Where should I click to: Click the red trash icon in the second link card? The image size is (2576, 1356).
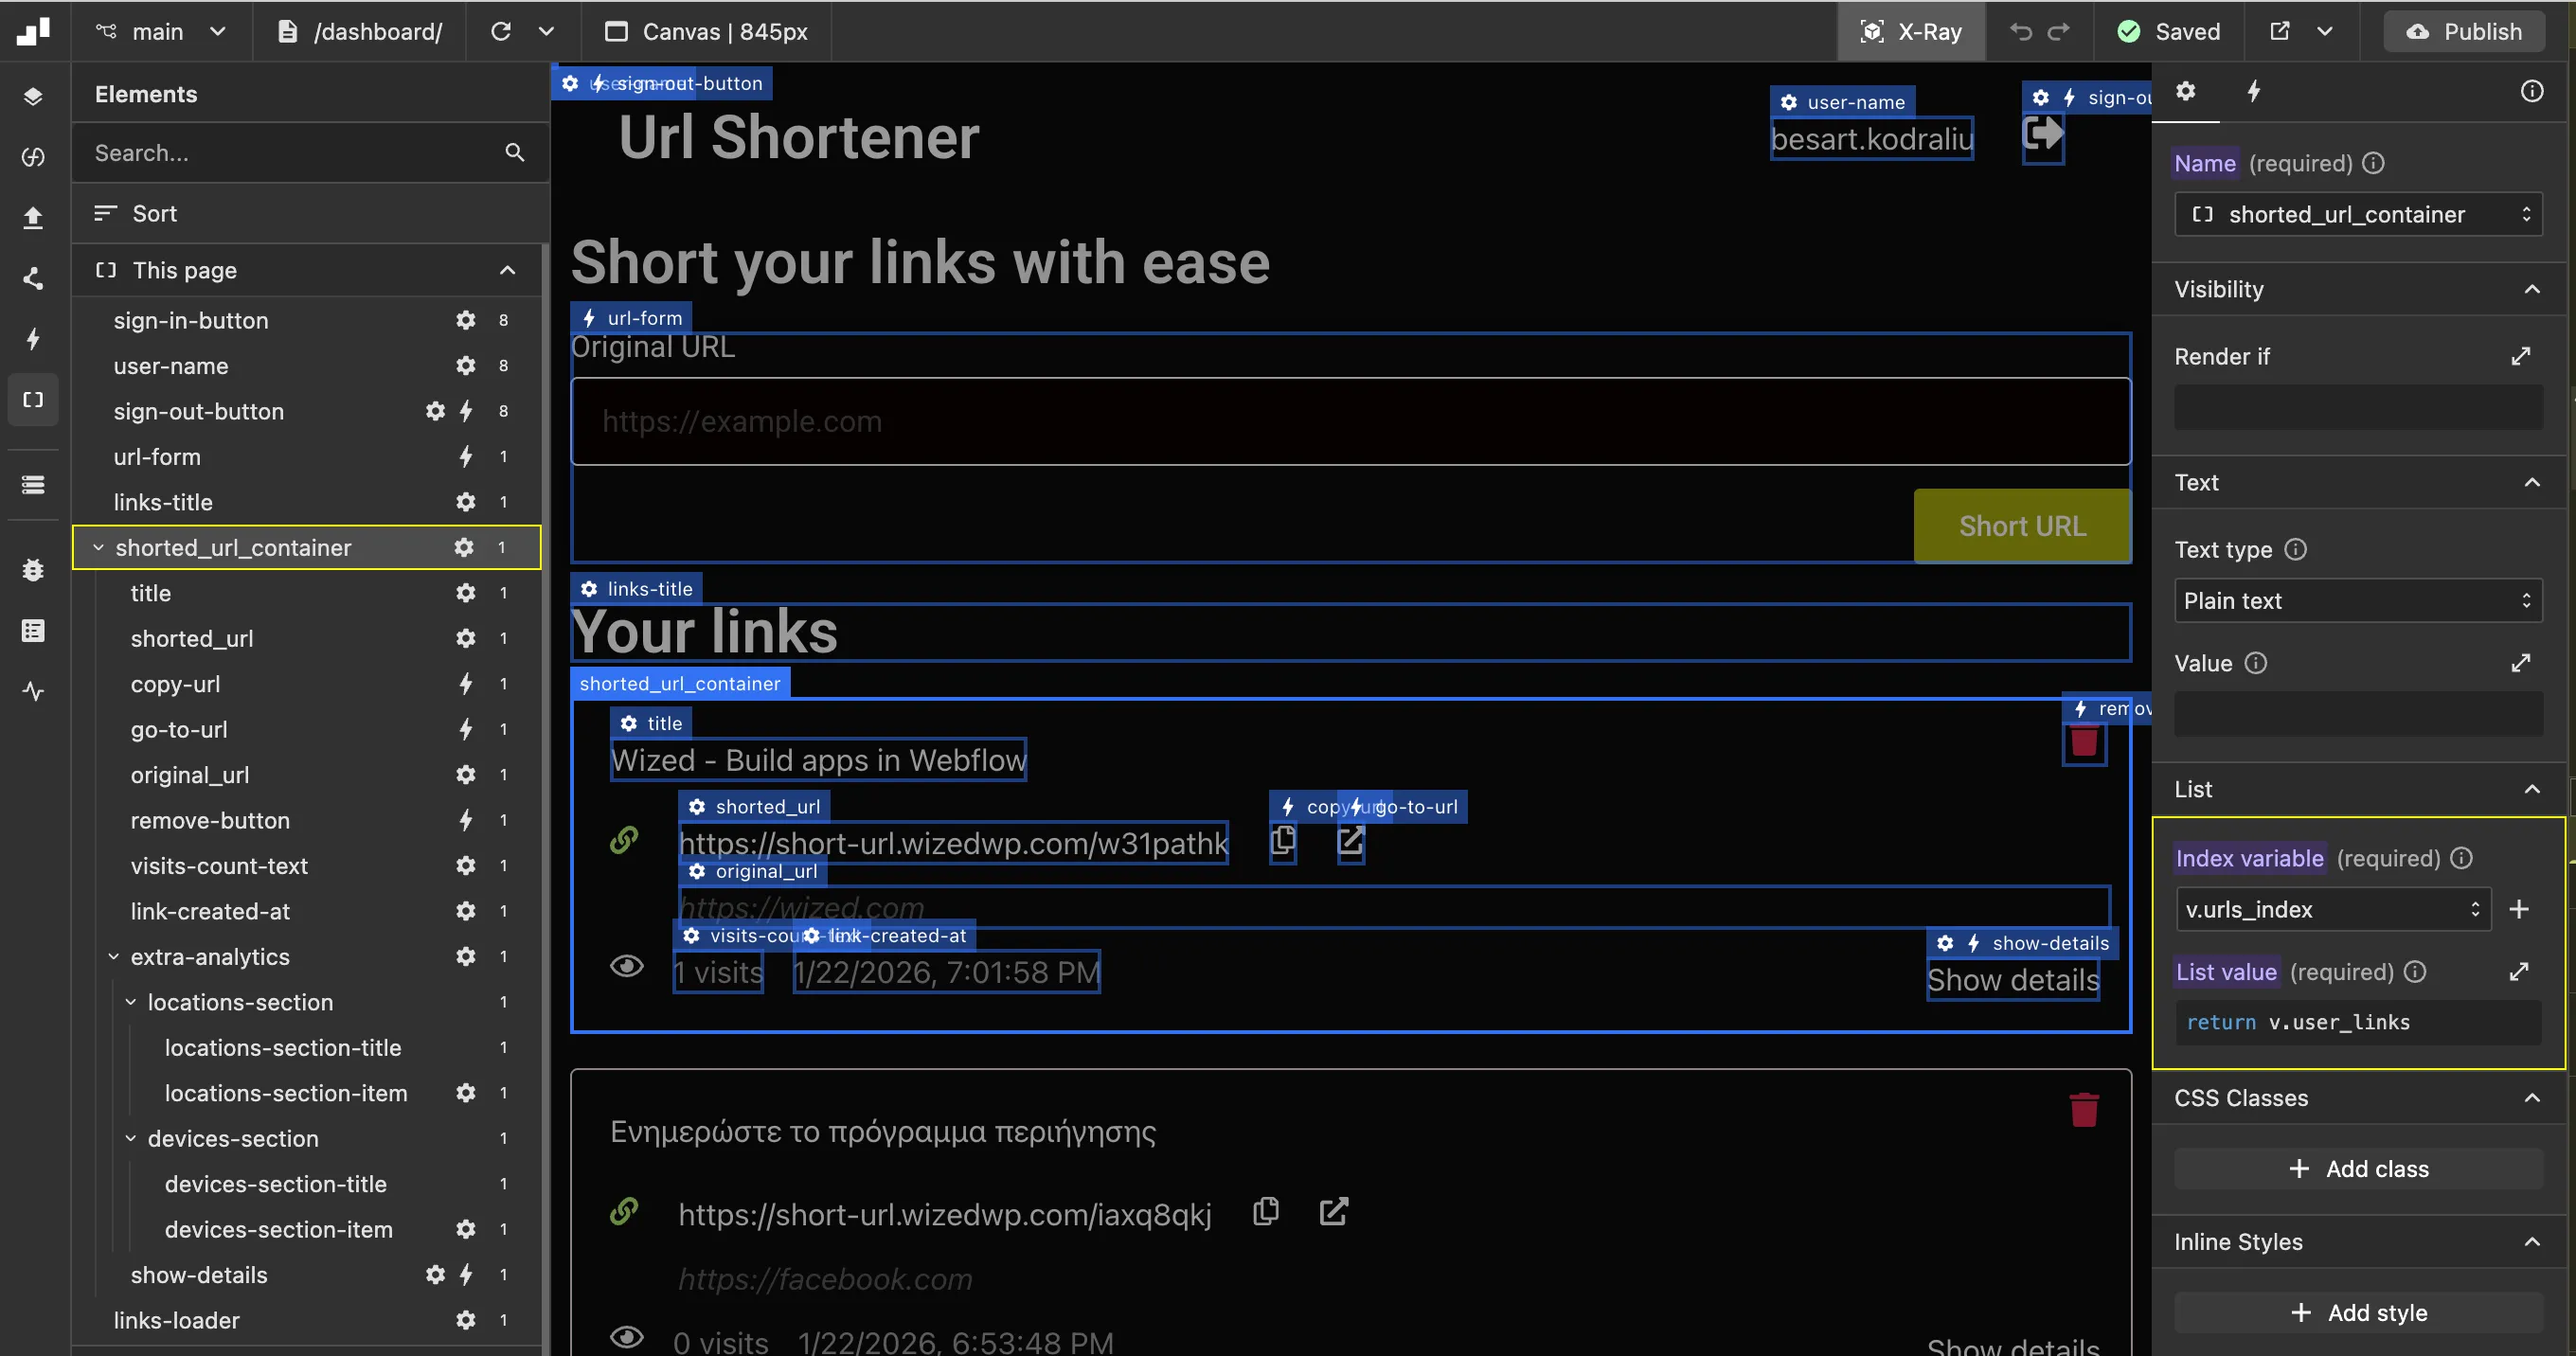pos(2083,1108)
